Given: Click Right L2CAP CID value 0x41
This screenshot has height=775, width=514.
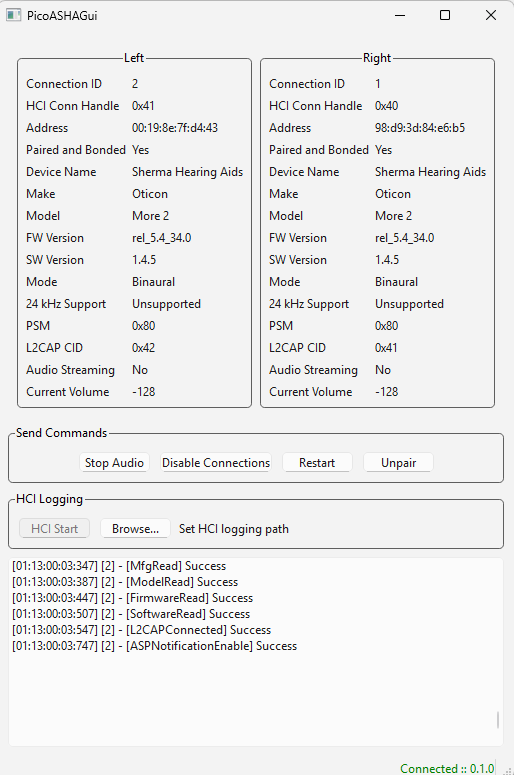Looking at the screenshot, I should 386,348.
